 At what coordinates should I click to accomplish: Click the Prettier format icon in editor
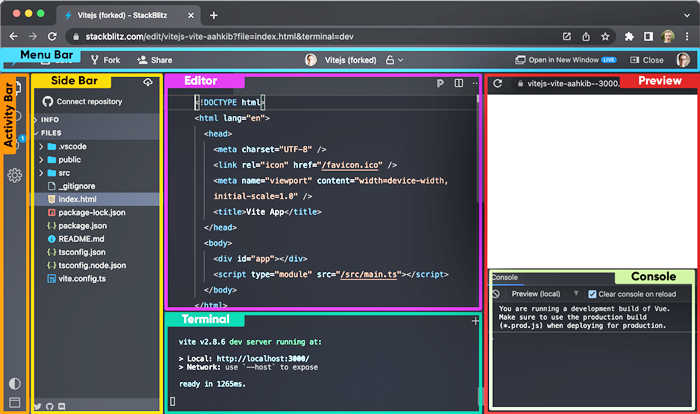(440, 83)
